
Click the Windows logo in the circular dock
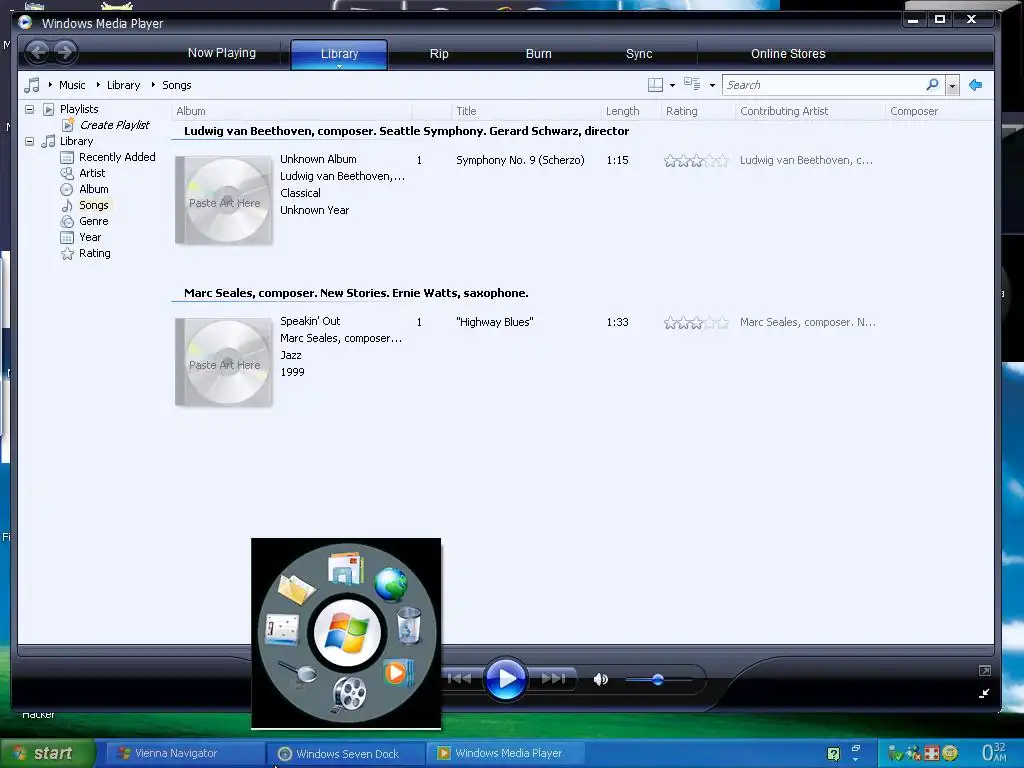(347, 633)
